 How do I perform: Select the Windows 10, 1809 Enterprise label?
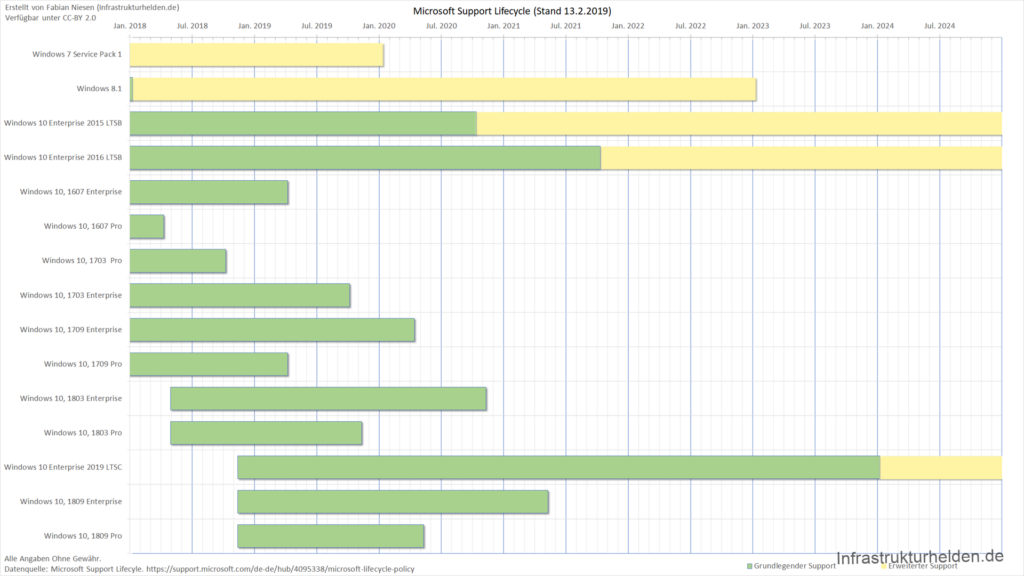point(71,502)
